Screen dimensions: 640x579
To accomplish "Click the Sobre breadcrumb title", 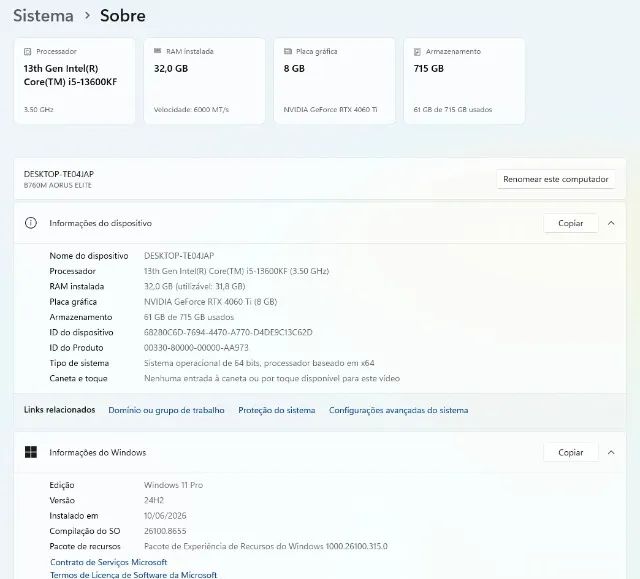I will (x=123, y=16).
